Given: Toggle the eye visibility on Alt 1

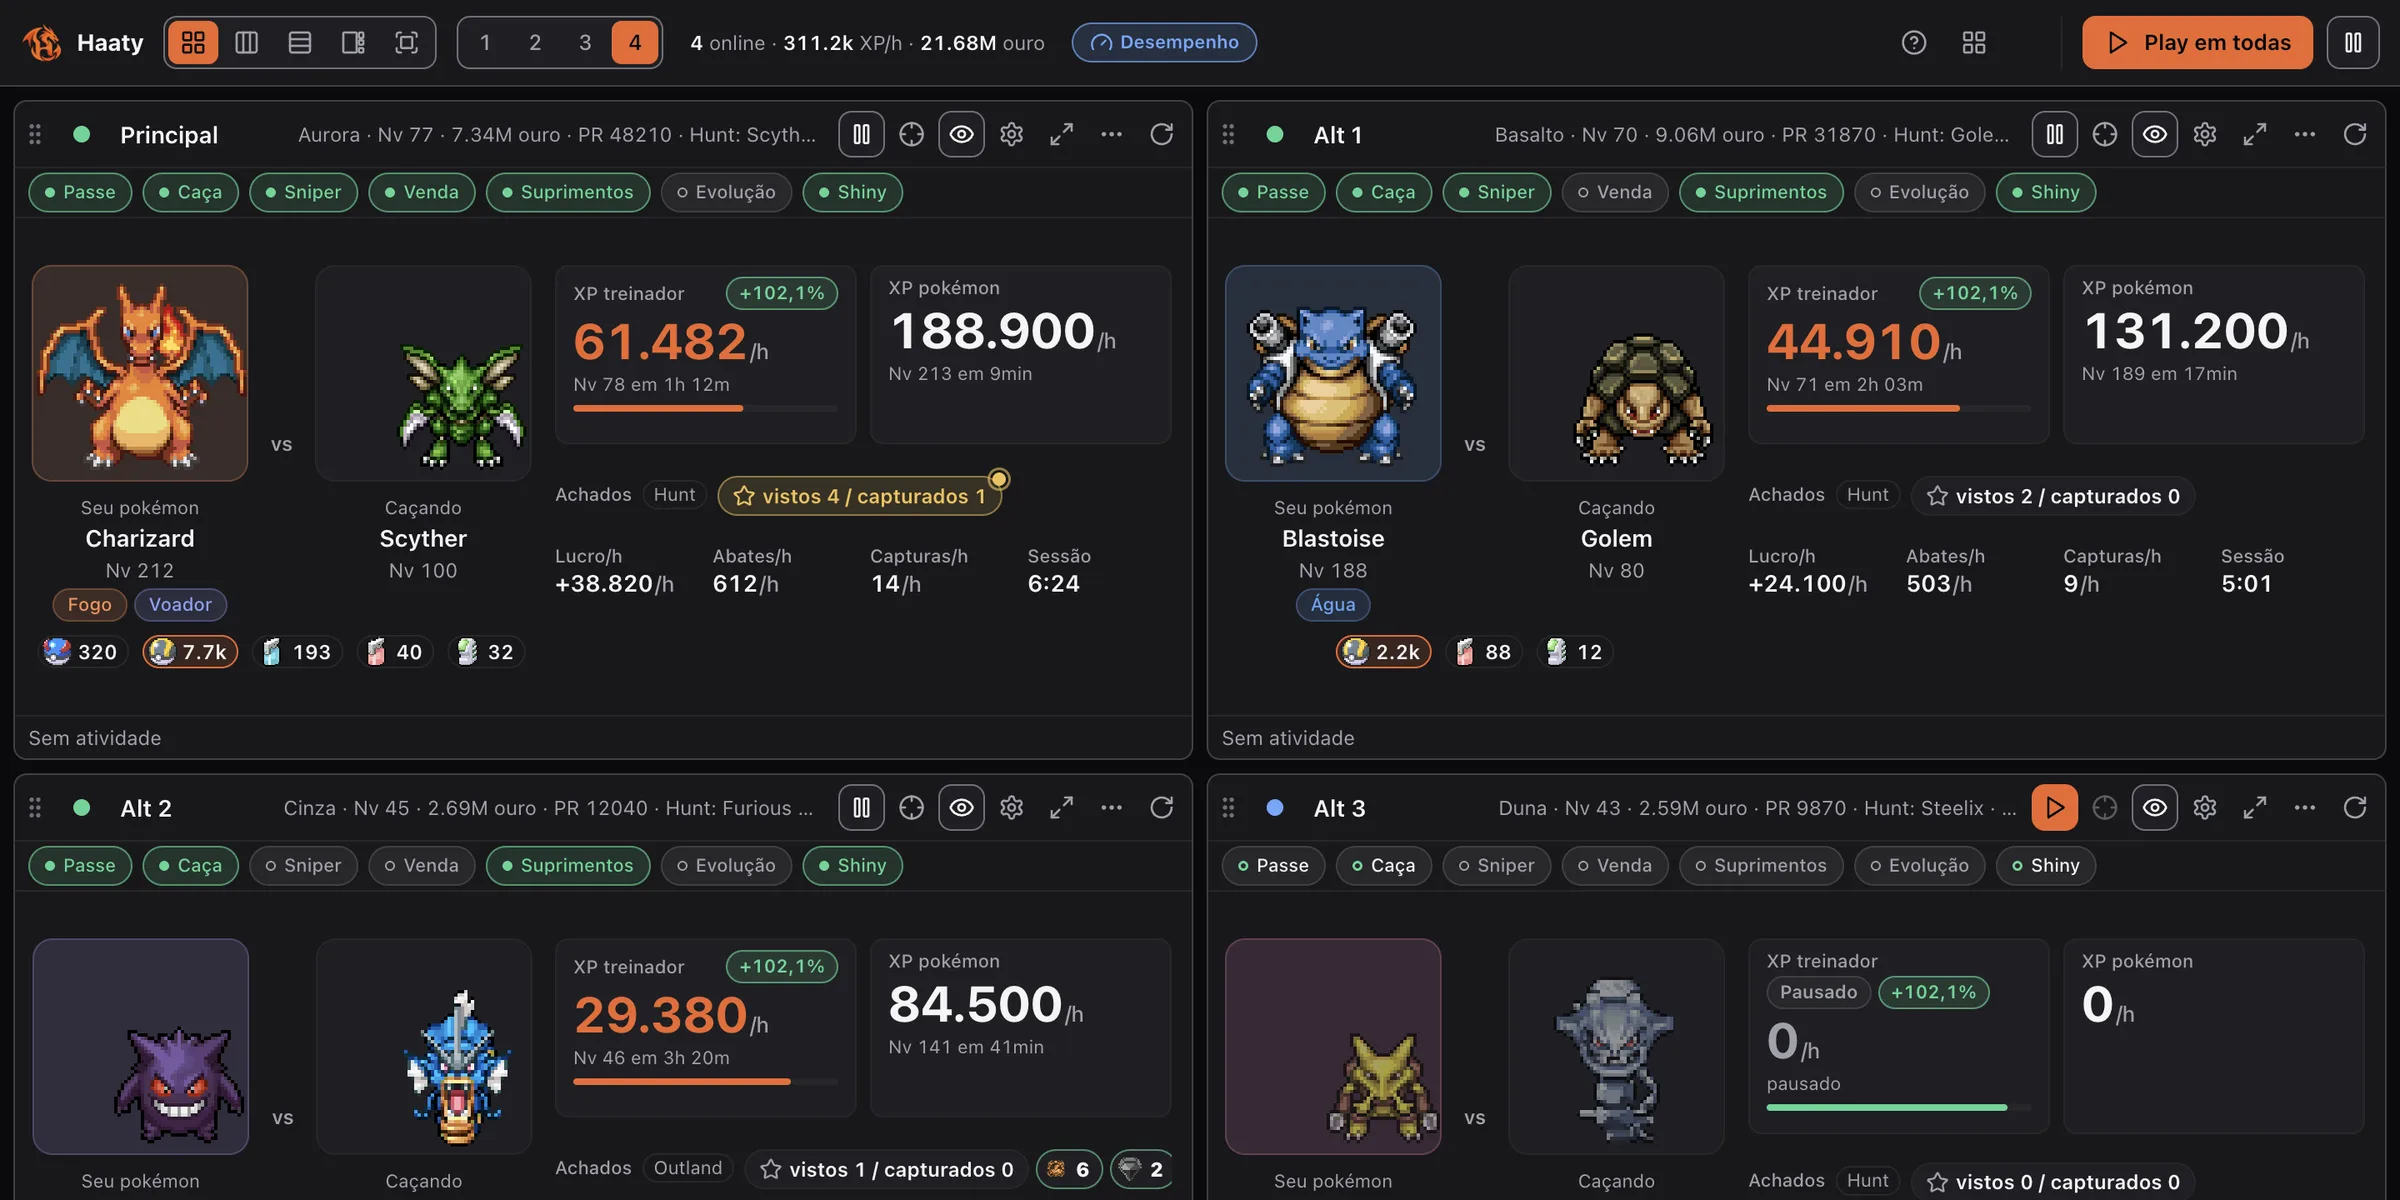Looking at the screenshot, I should click(x=2154, y=134).
